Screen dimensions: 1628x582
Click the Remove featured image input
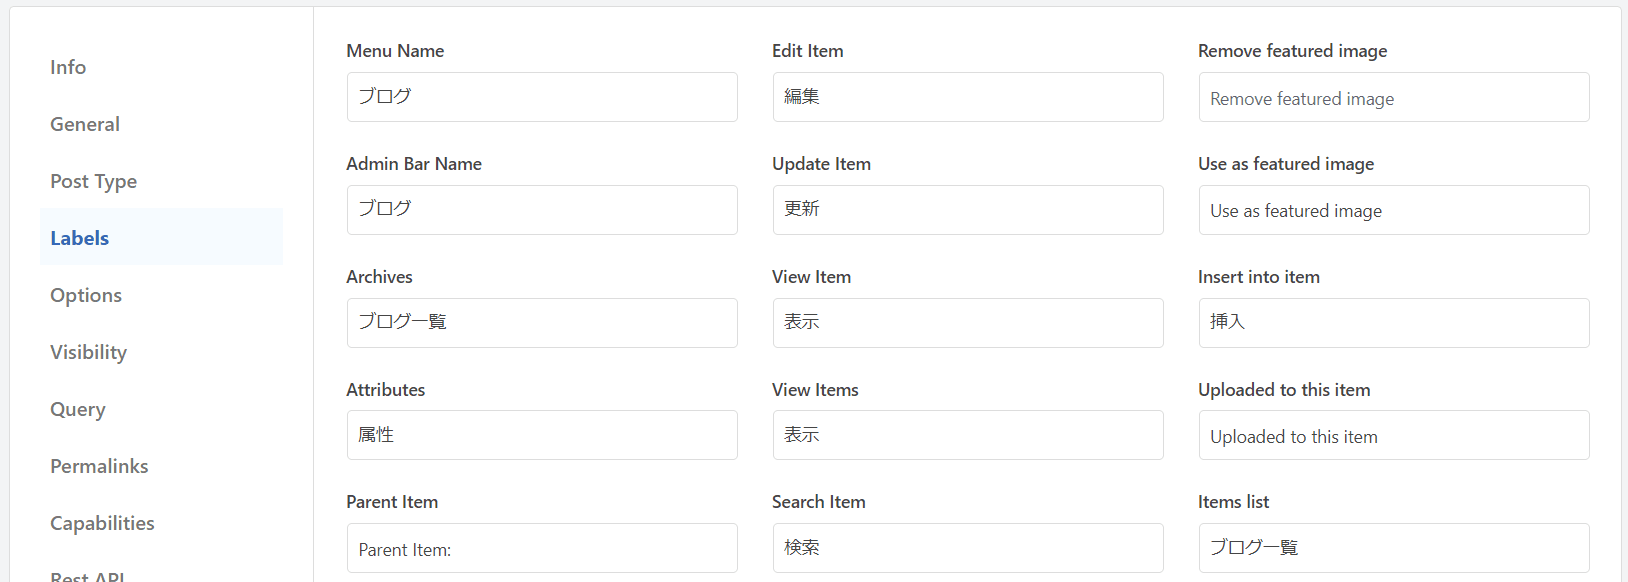[1393, 97]
